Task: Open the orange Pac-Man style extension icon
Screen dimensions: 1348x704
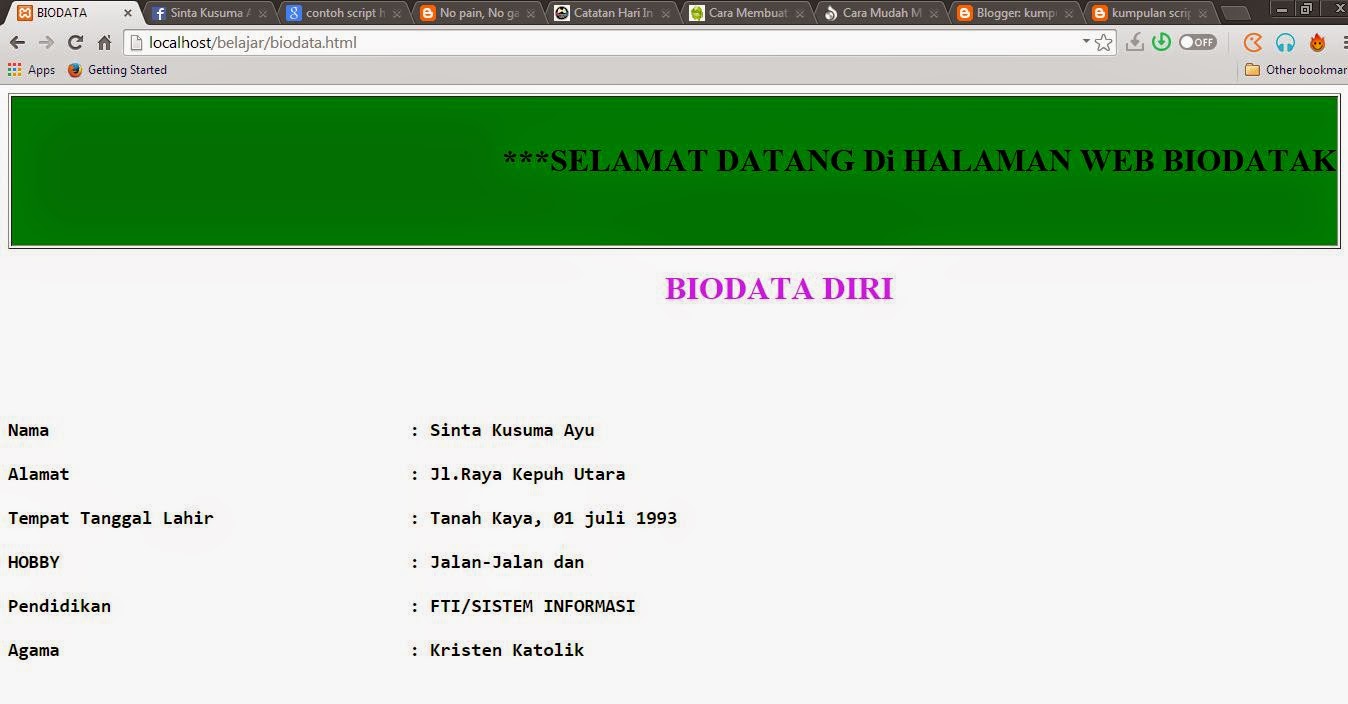Action: 1253,43
